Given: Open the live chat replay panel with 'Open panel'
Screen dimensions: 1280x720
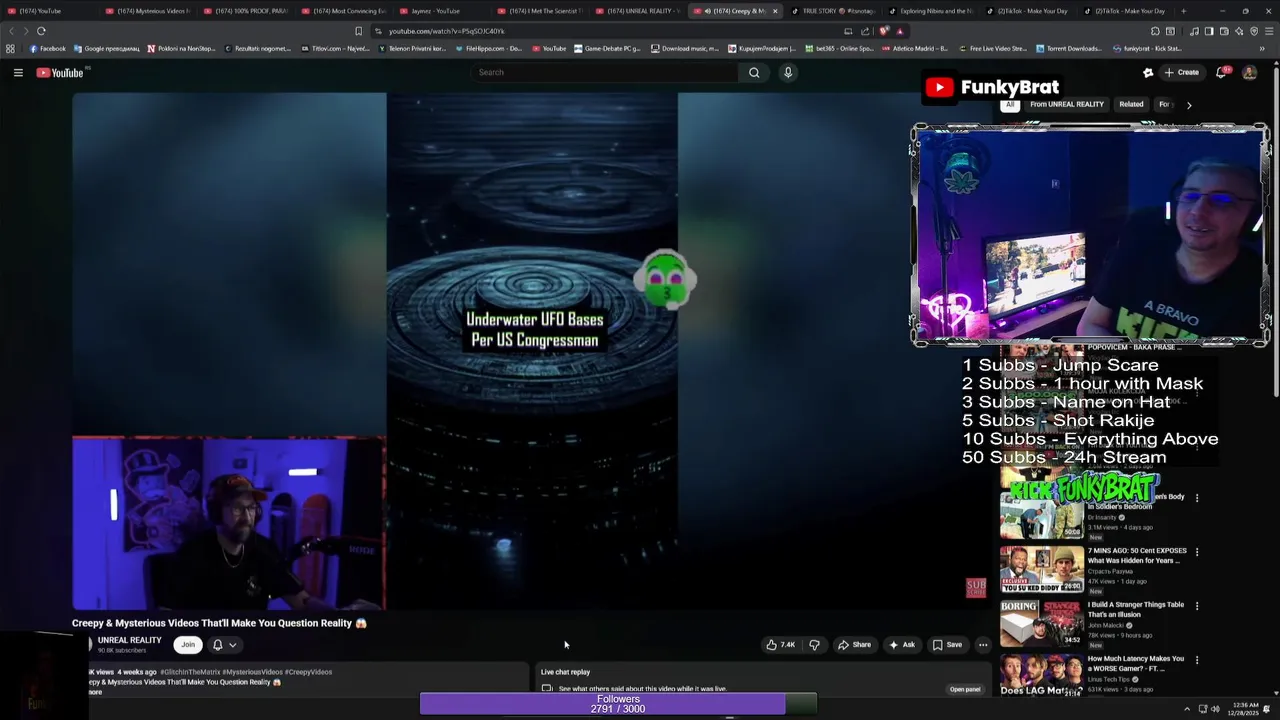Looking at the screenshot, I should tap(965, 689).
